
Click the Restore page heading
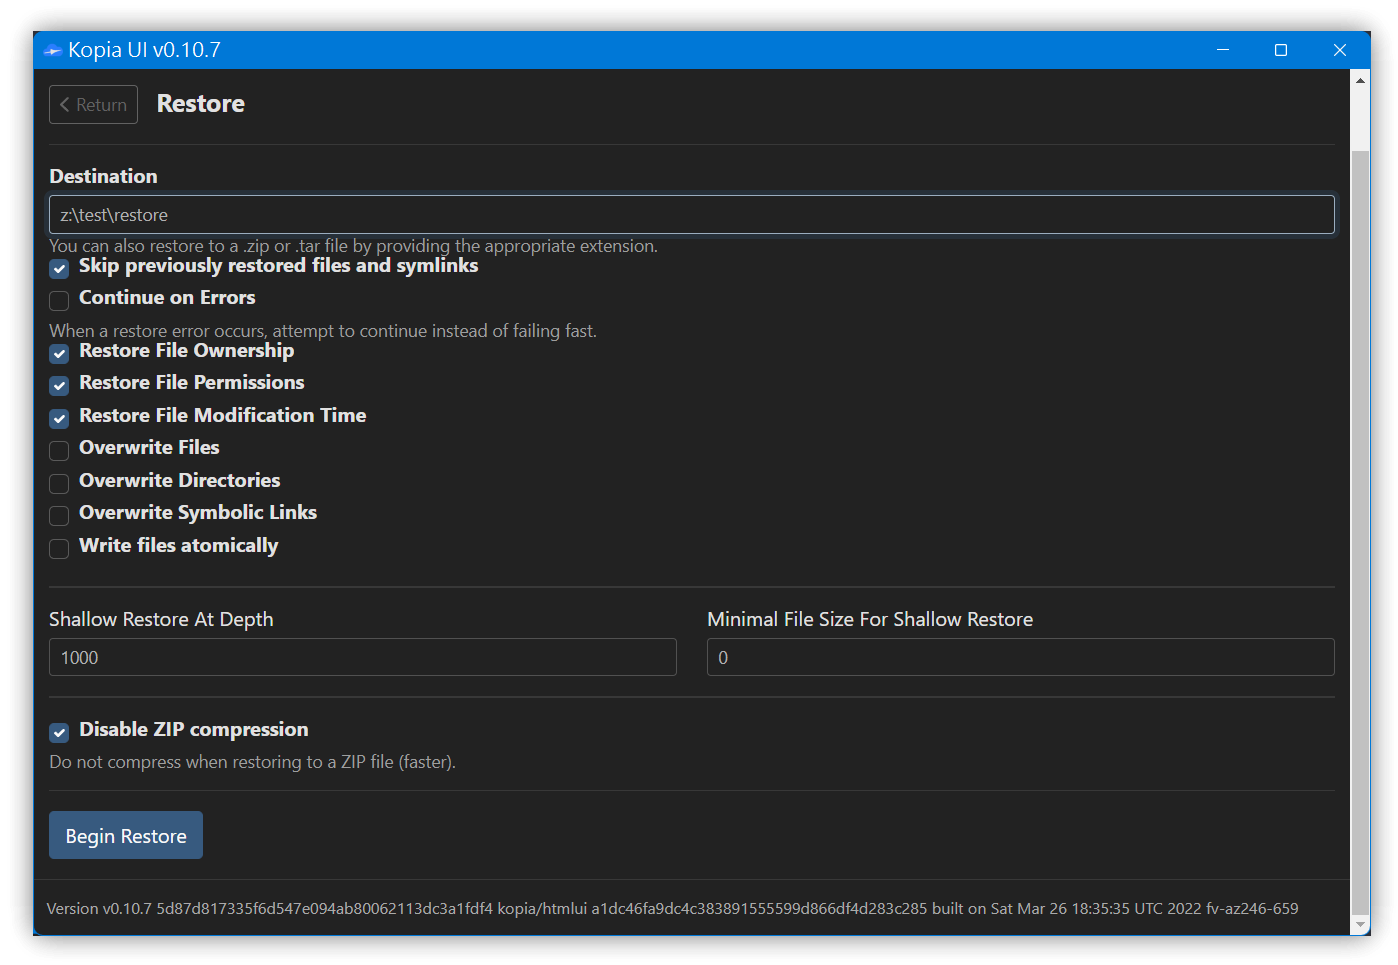coord(201,104)
